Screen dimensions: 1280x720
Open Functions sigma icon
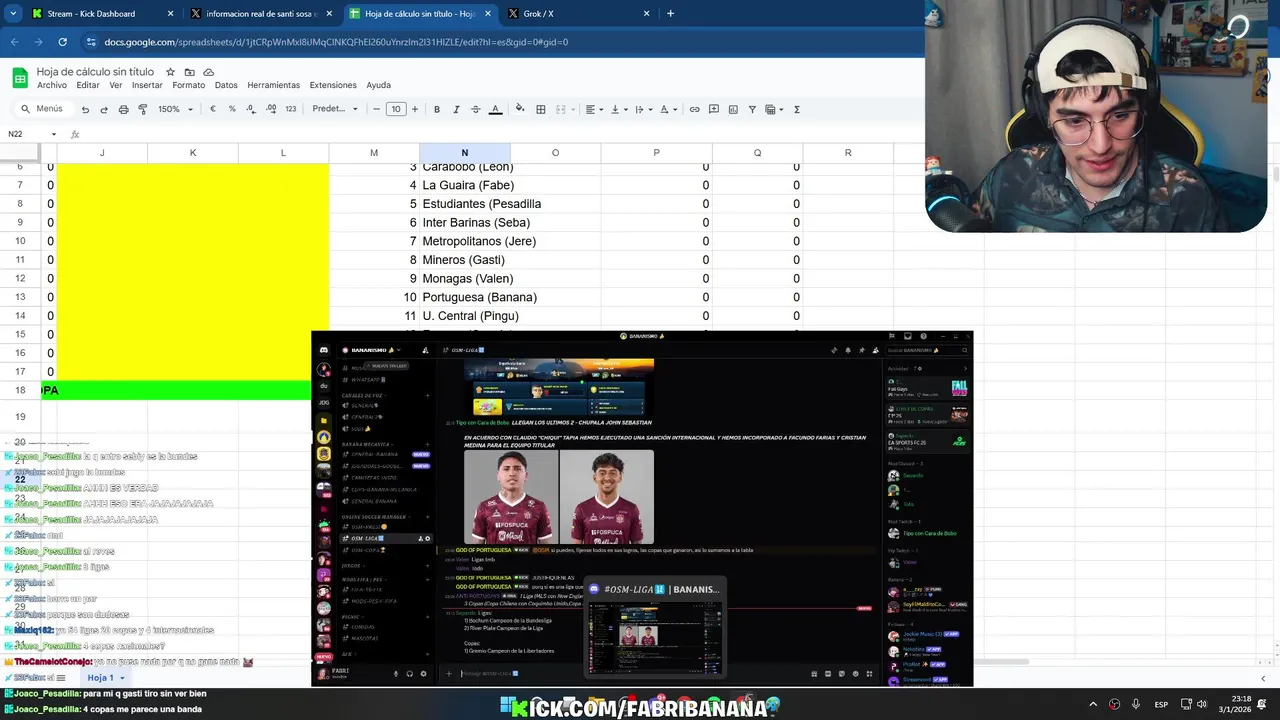click(797, 109)
